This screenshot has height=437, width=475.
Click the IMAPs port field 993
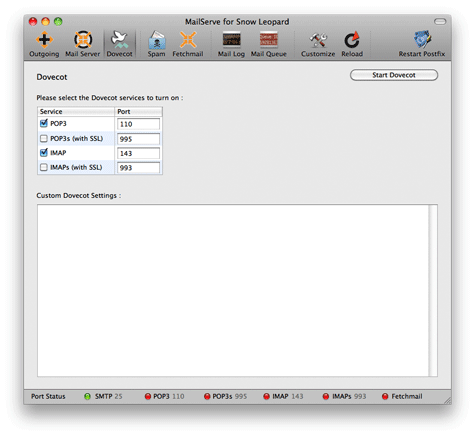[x=138, y=168]
